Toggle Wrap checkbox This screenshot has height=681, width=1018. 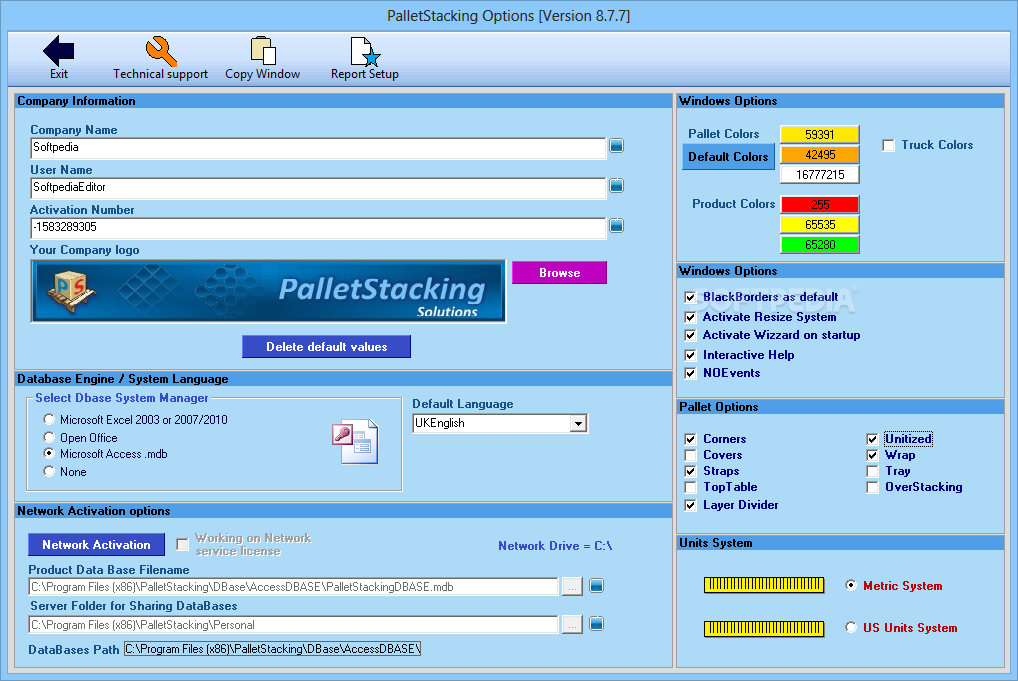click(x=872, y=455)
